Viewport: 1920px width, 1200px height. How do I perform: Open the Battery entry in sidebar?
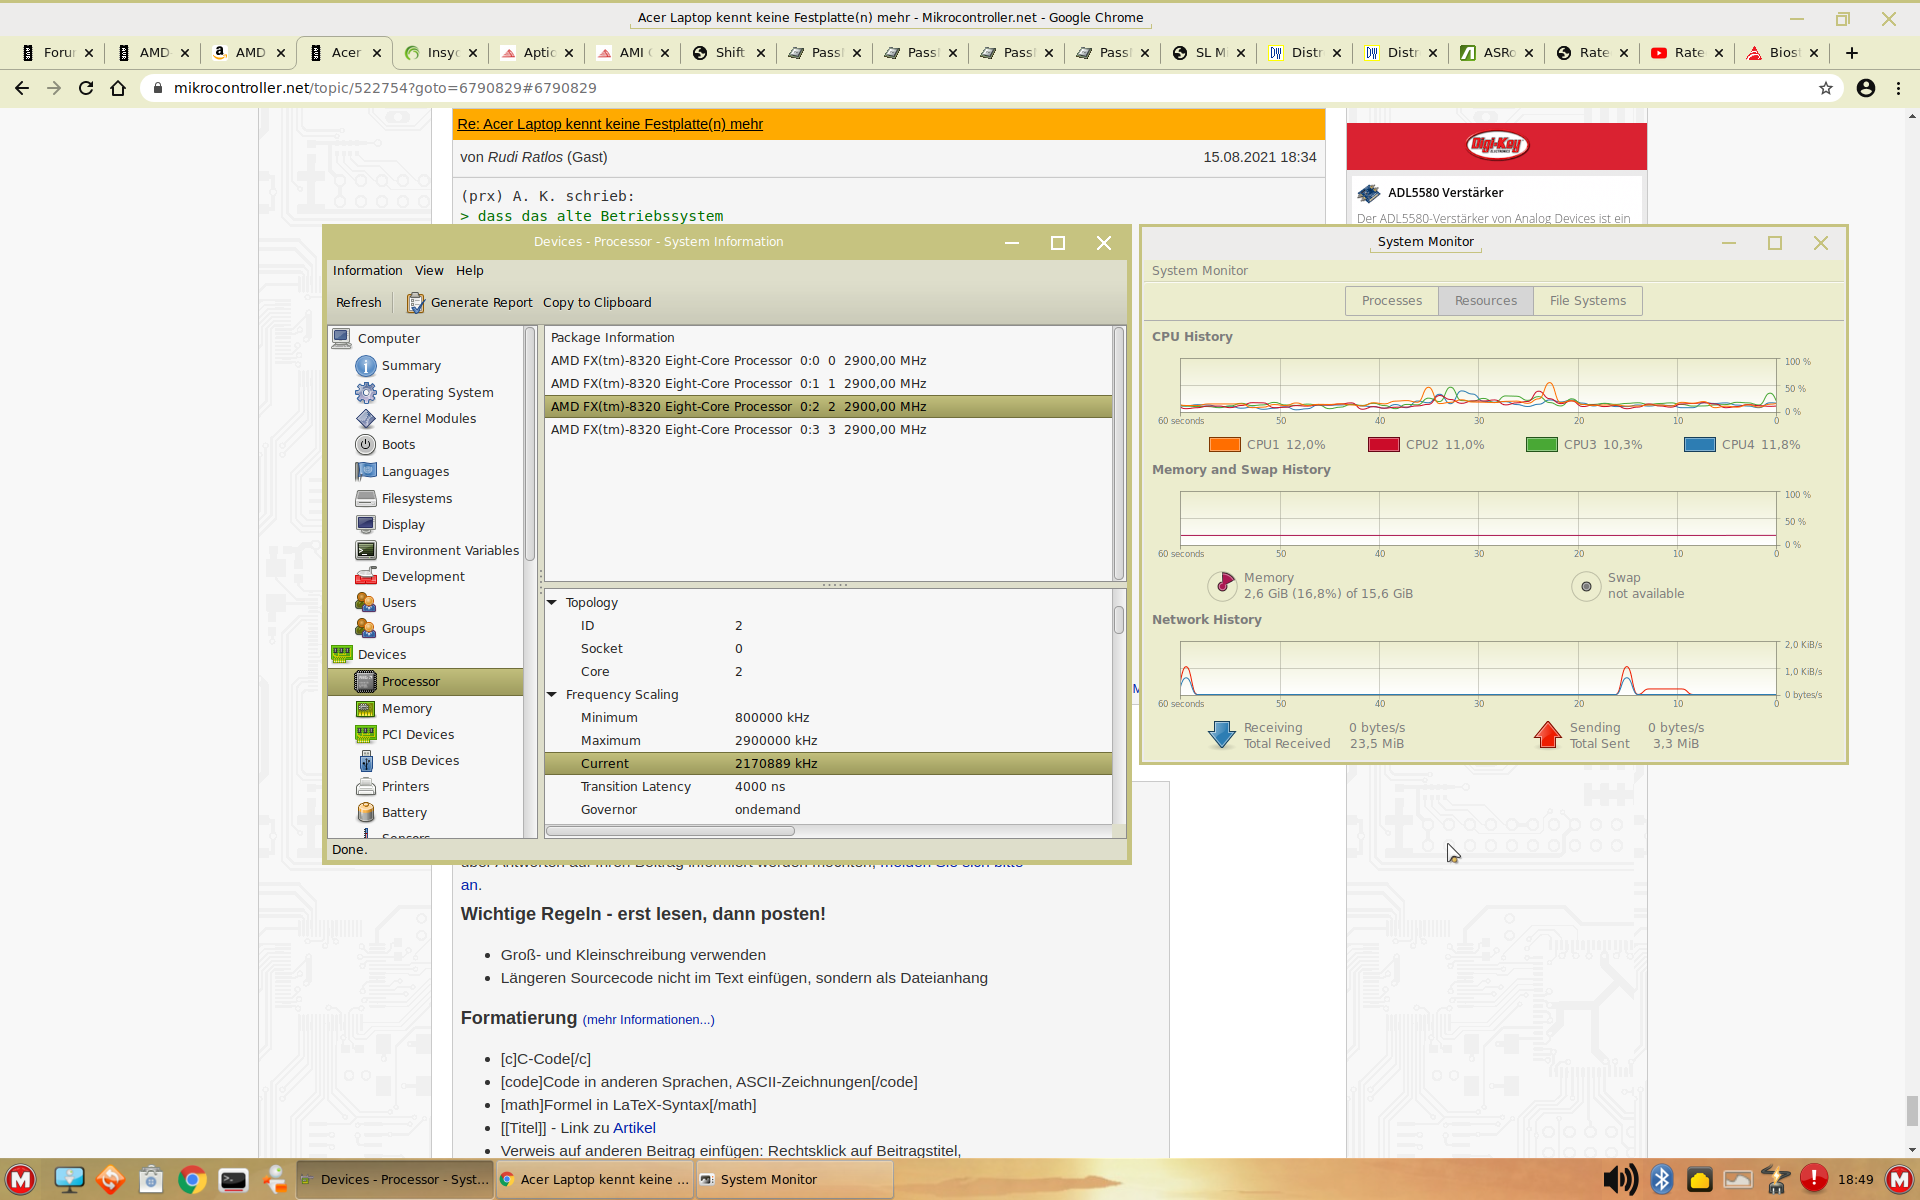pos(404,813)
